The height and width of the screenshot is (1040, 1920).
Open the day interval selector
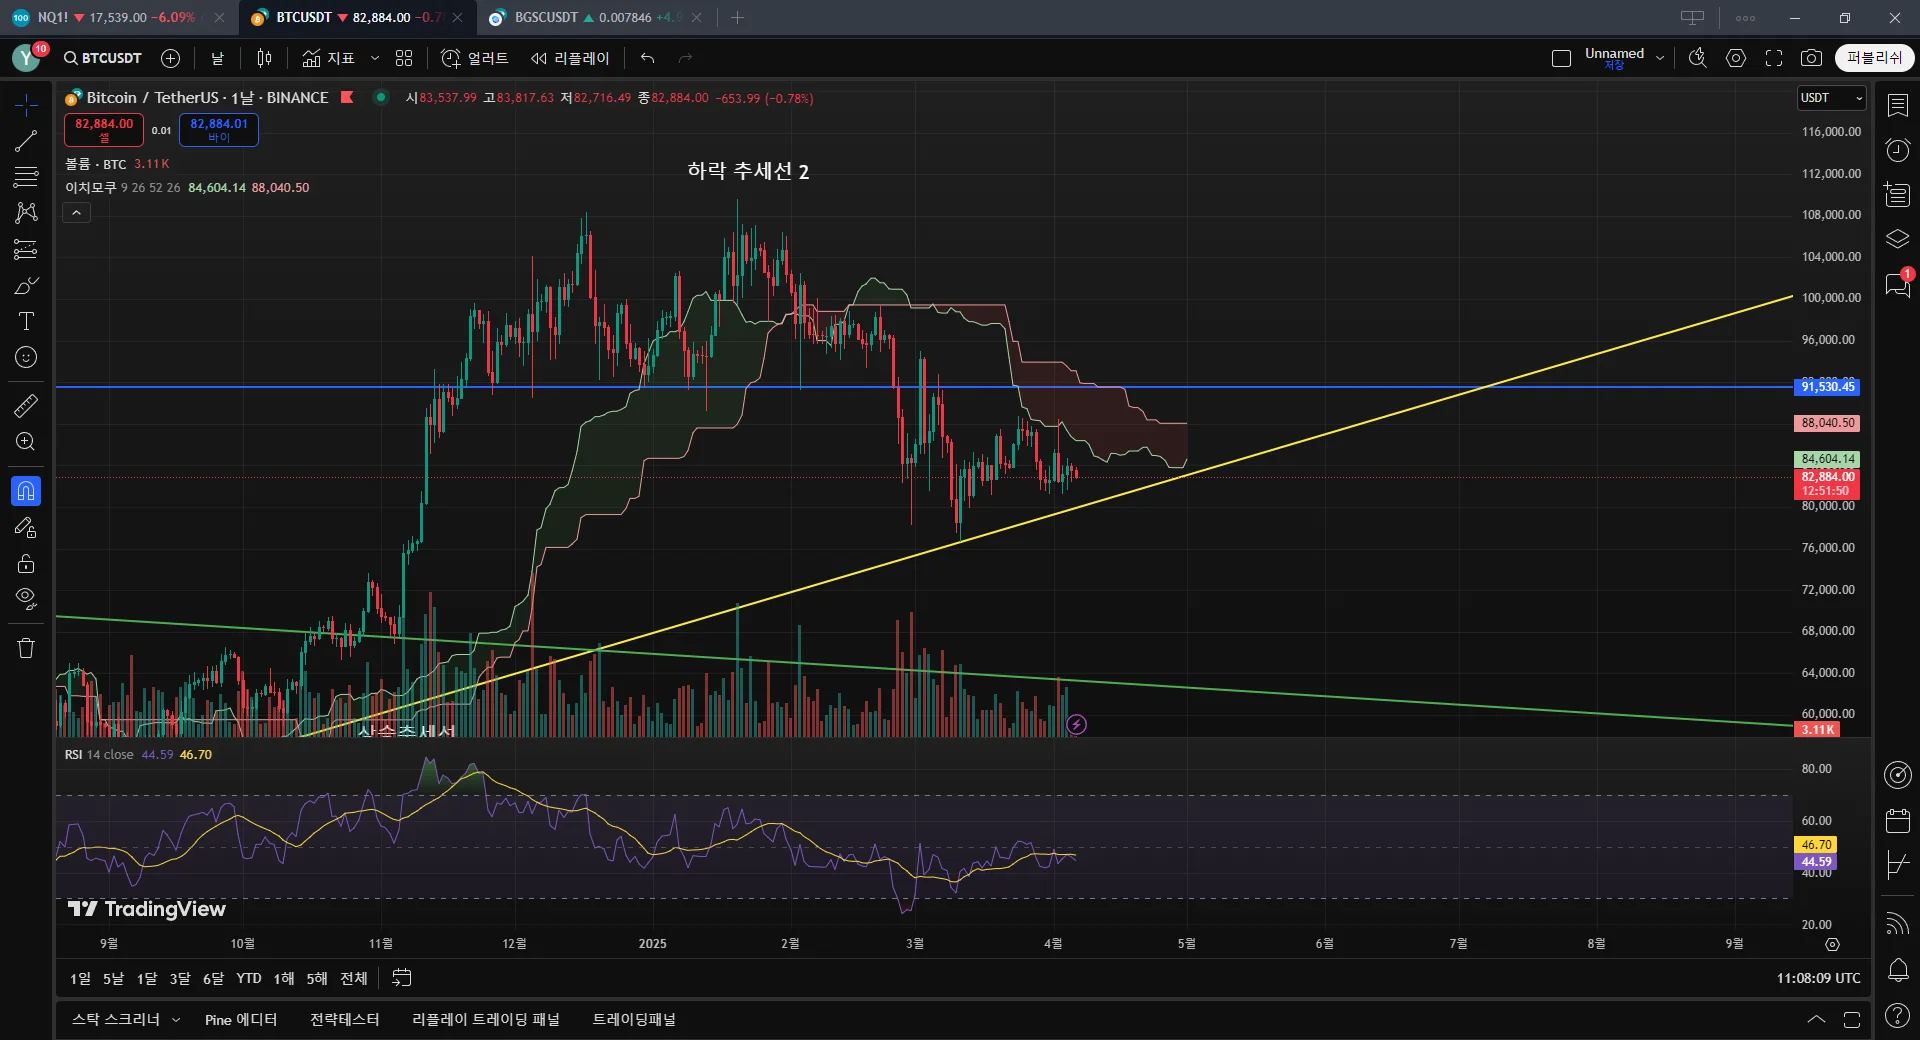[217, 58]
